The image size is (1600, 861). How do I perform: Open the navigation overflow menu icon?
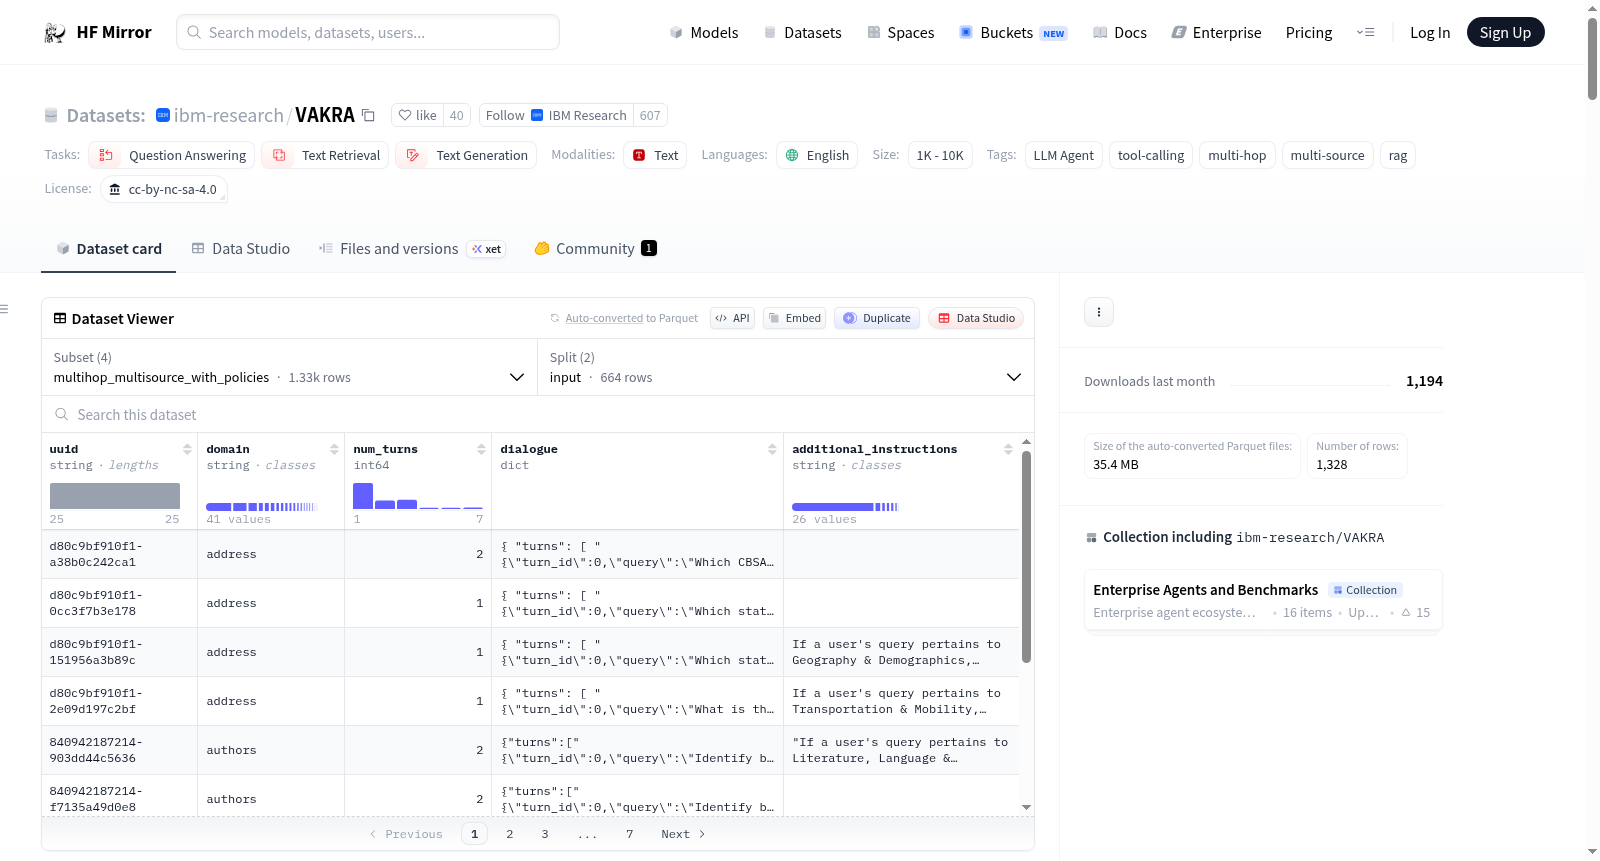1365,33
